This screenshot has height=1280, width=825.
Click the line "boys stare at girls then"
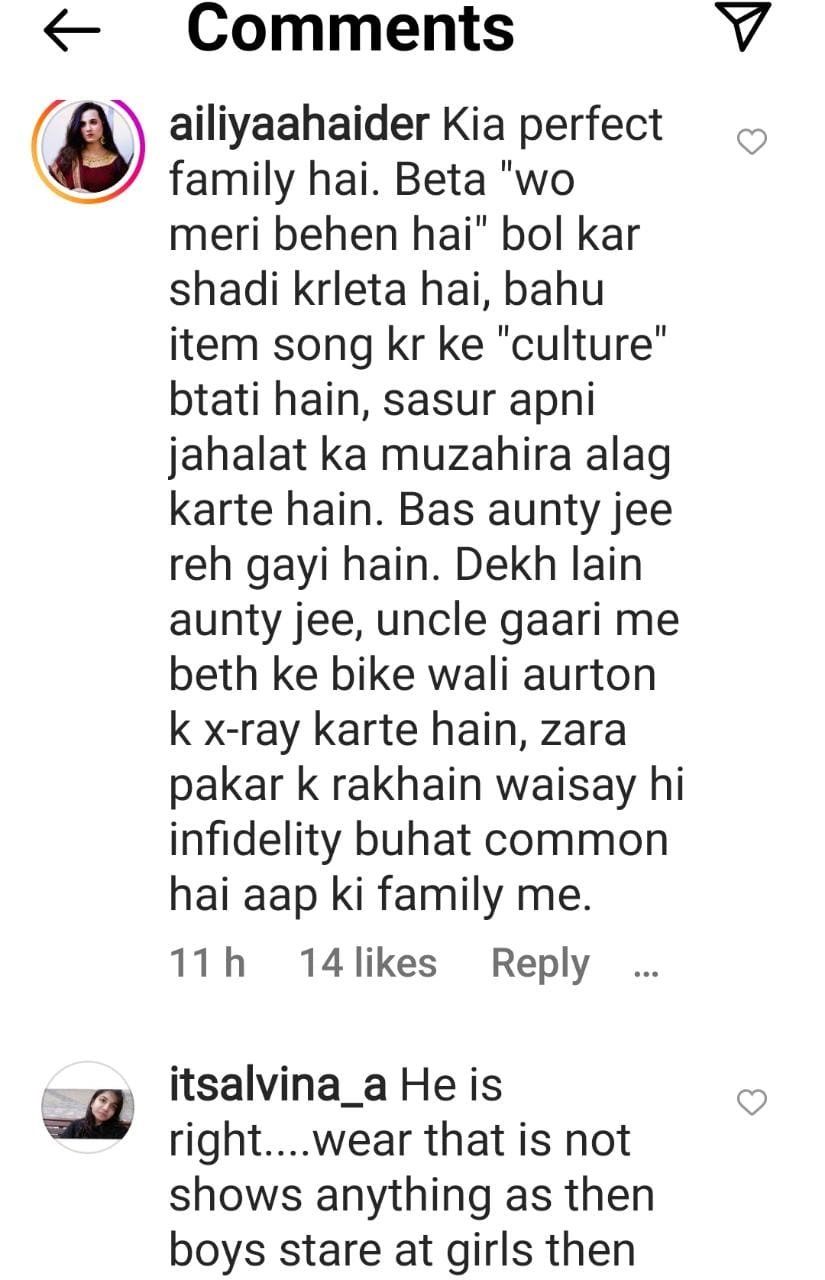coord(402,1249)
